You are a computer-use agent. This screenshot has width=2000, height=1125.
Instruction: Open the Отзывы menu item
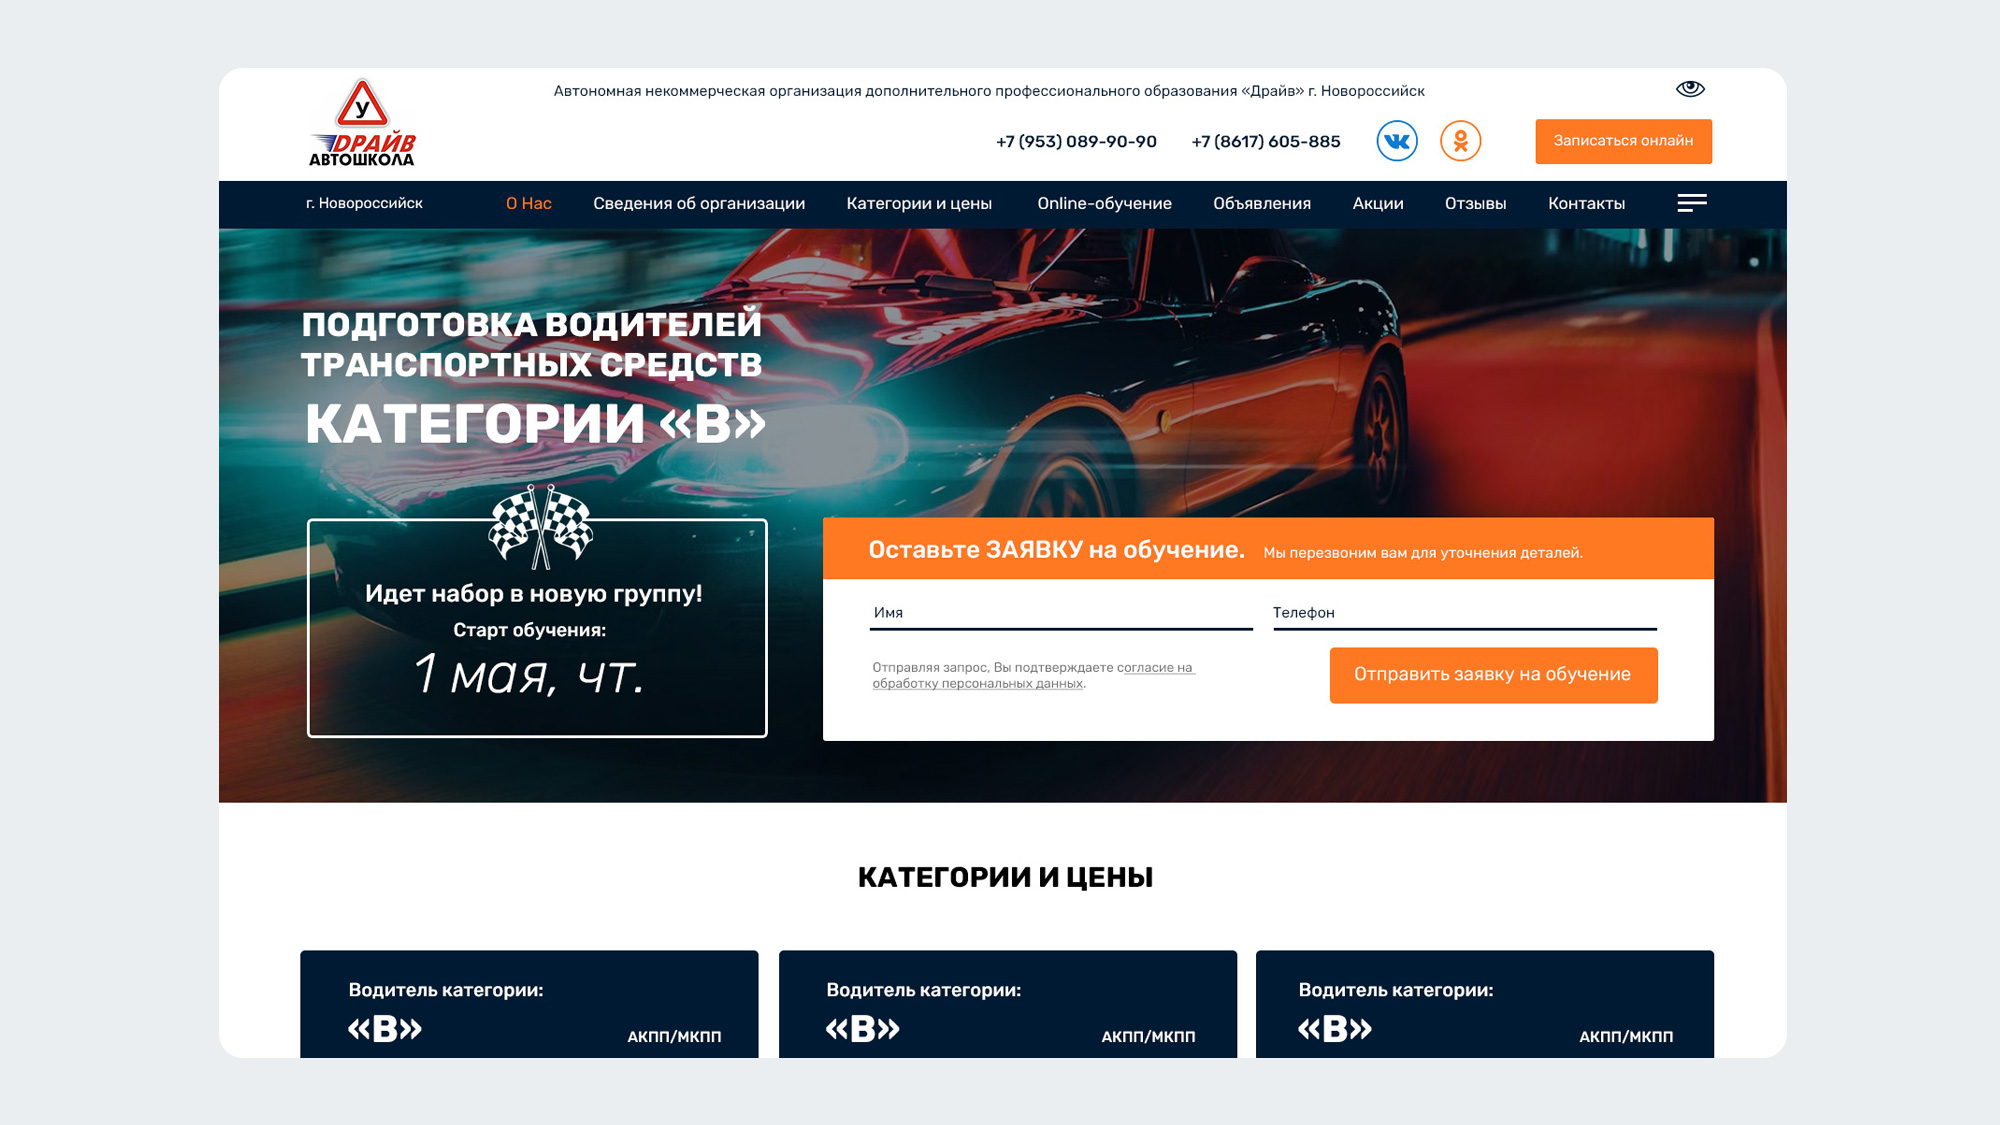(x=1475, y=203)
